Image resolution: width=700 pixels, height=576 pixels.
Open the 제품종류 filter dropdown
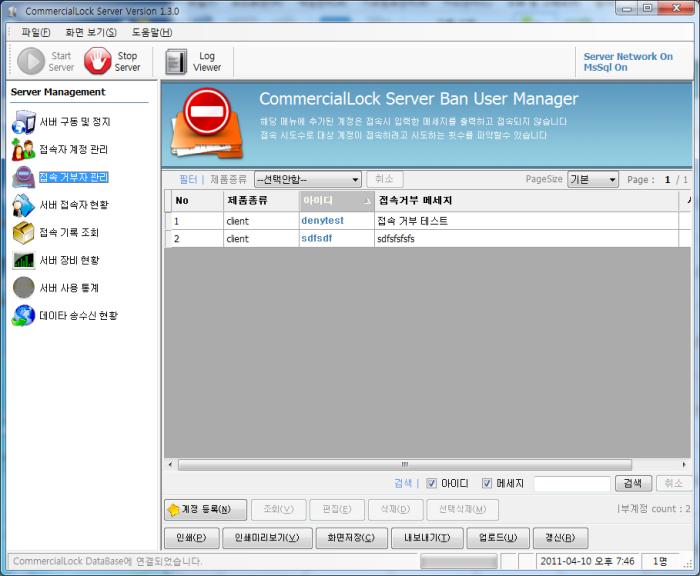click(x=308, y=179)
